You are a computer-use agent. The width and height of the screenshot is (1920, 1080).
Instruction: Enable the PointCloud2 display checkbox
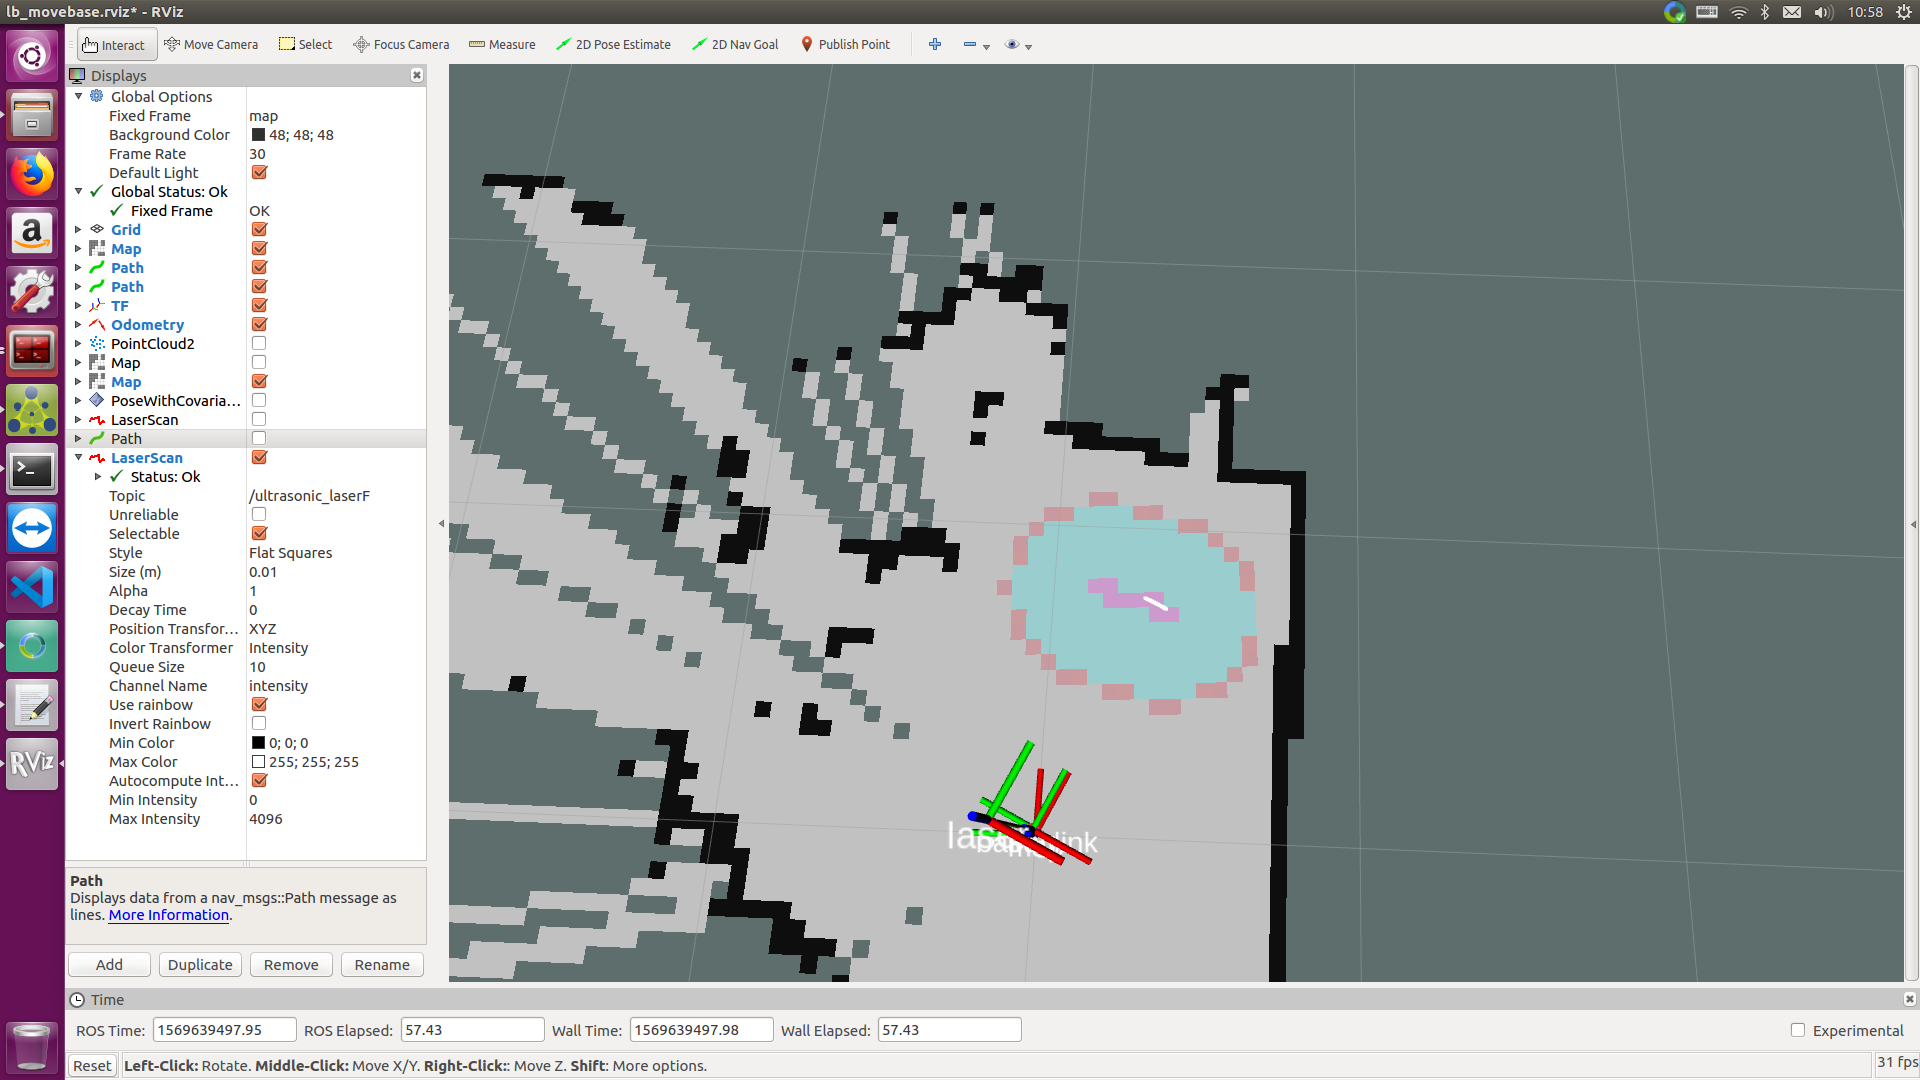click(259, 343)
